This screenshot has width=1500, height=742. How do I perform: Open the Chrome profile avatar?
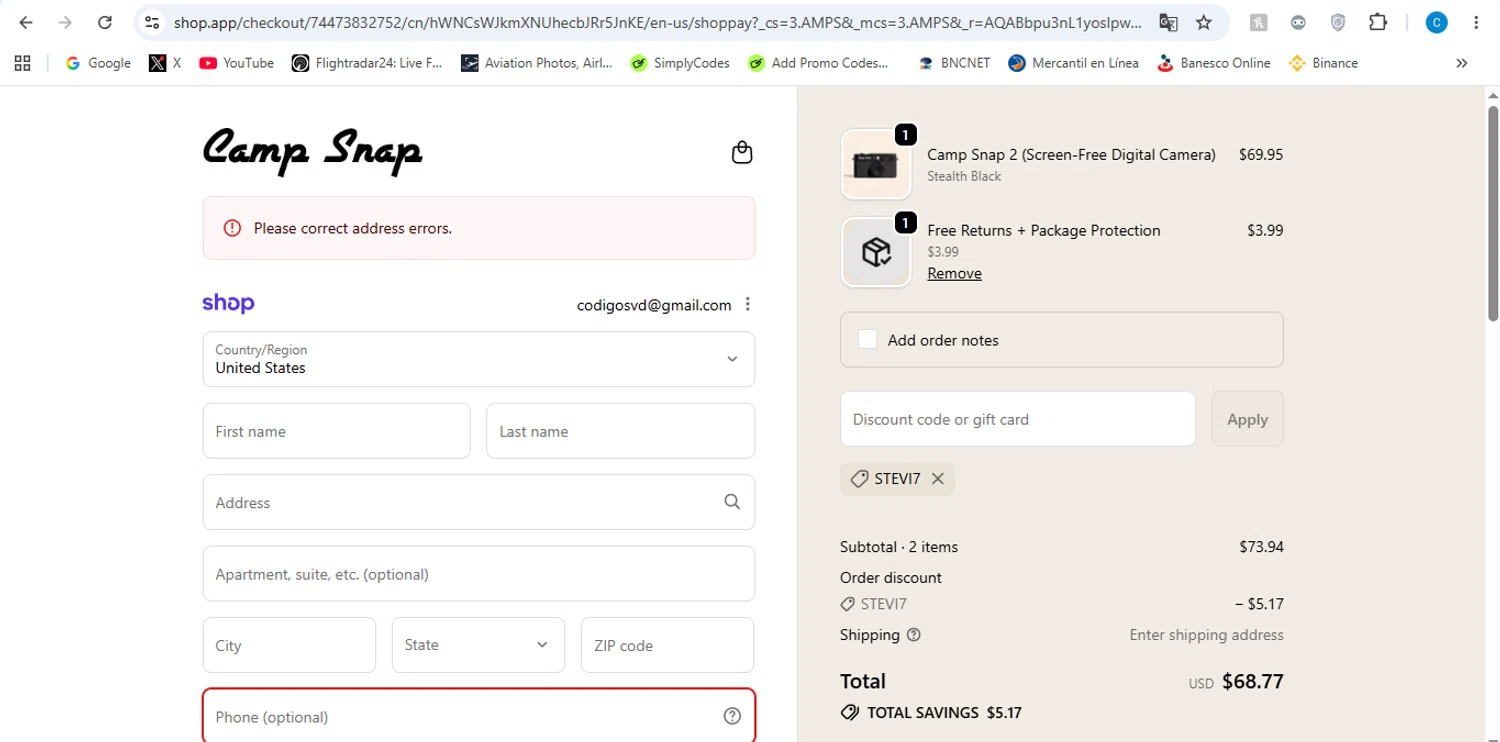point(1436,22)
